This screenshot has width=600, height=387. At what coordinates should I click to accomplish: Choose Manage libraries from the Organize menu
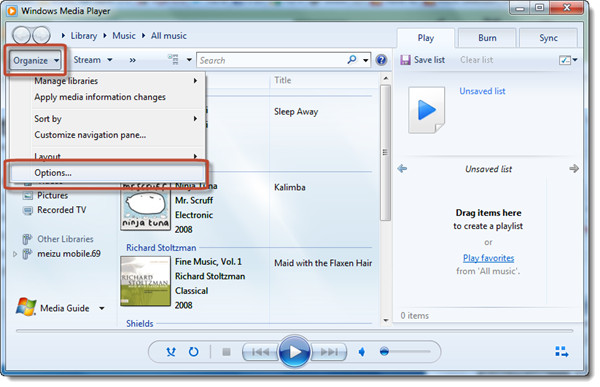click(108, 81)
